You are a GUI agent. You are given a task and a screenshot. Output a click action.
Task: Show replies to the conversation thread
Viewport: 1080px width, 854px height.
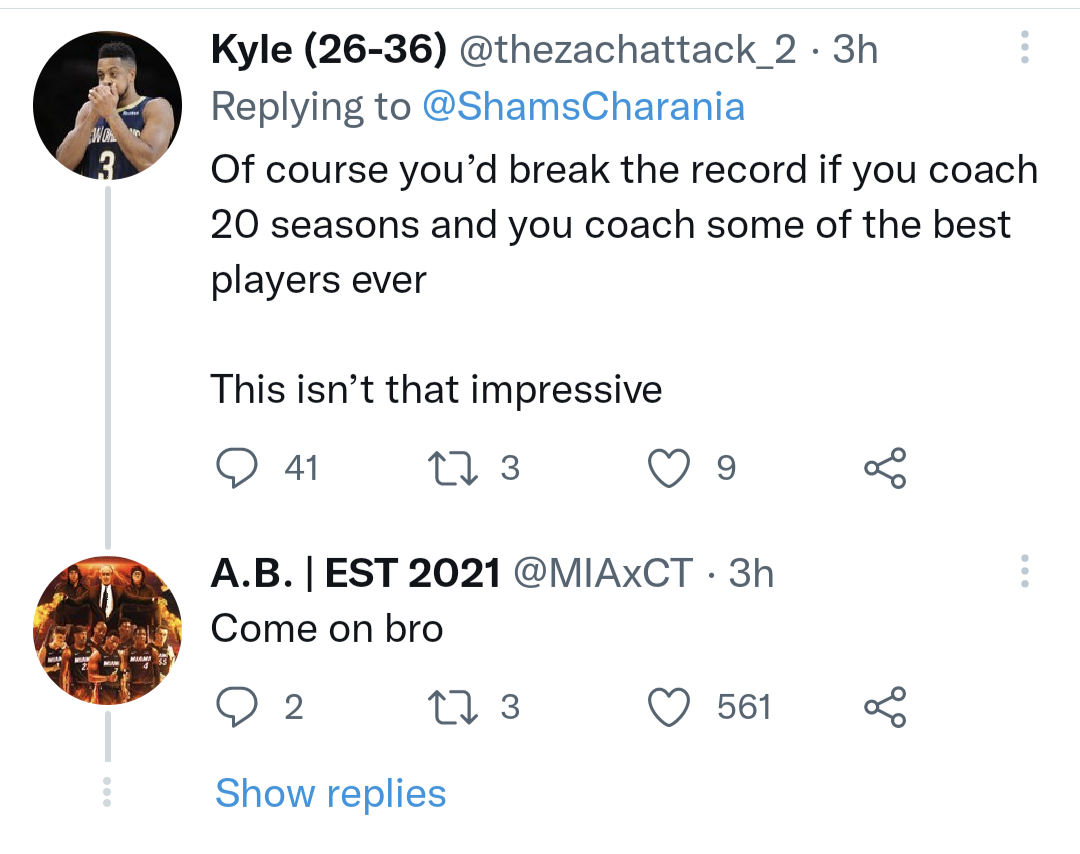coord(330,793)
